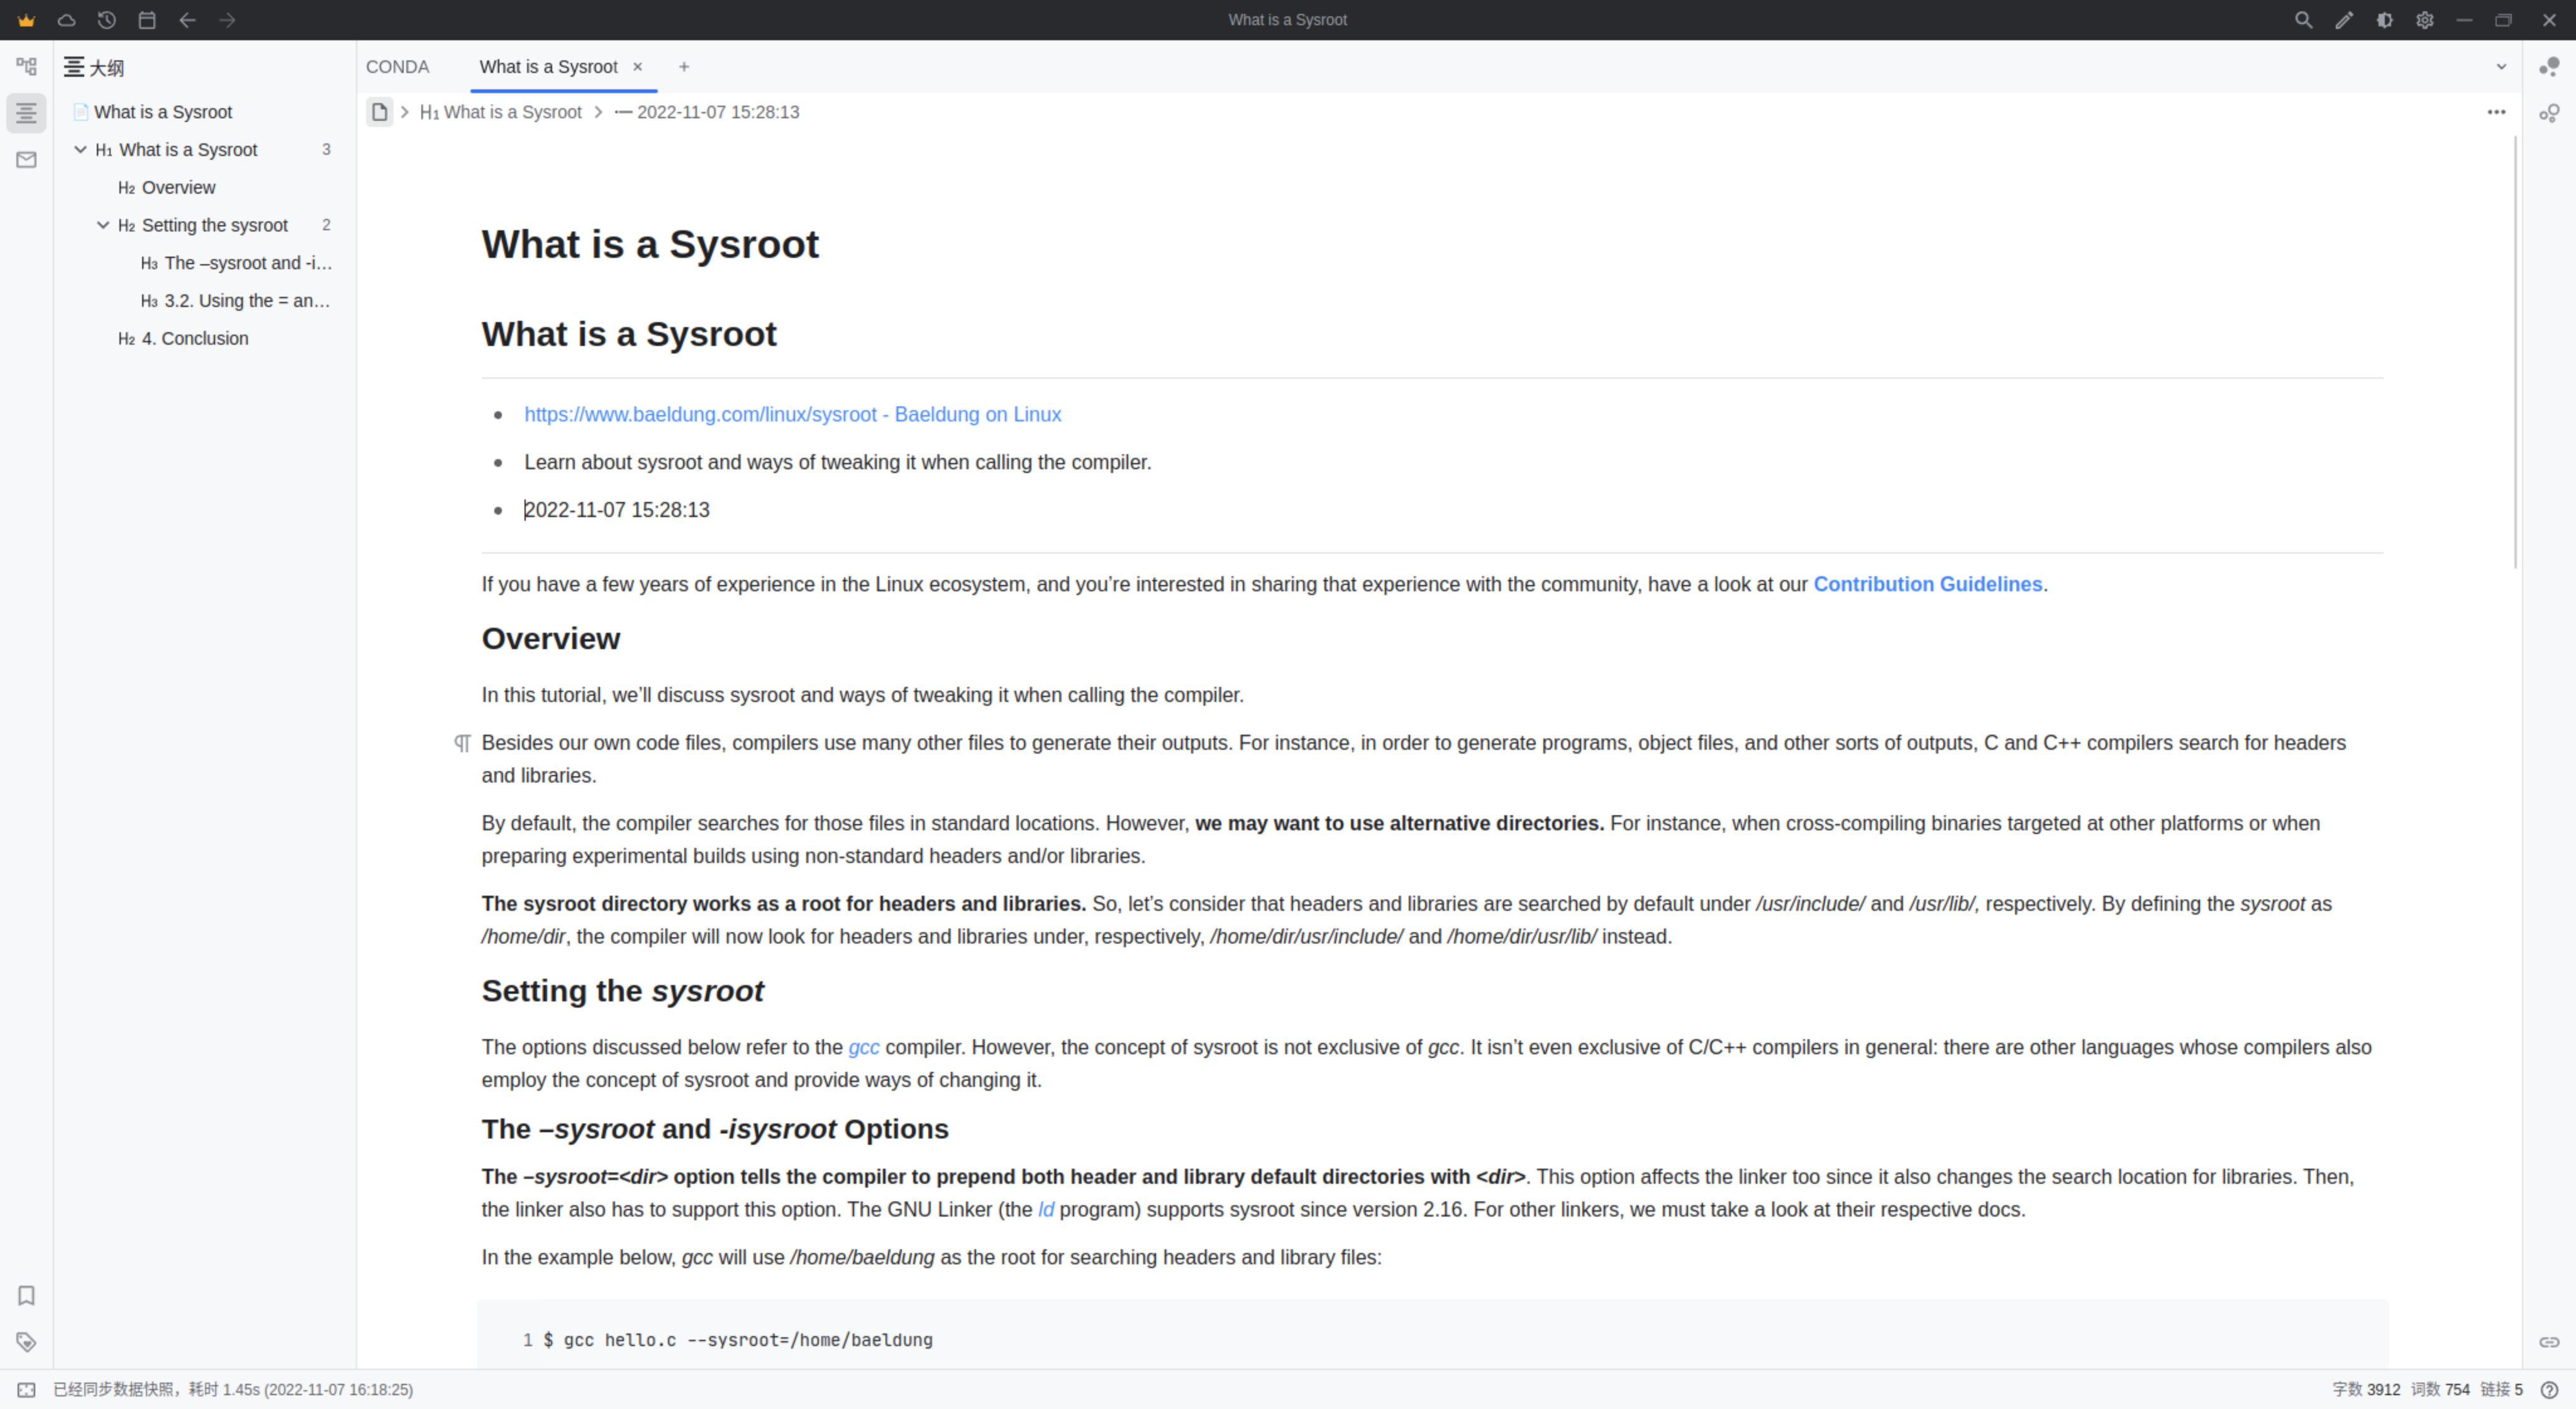Open a new tab with plus
The image size is (2576, 1409).
[x=684, y=67]
